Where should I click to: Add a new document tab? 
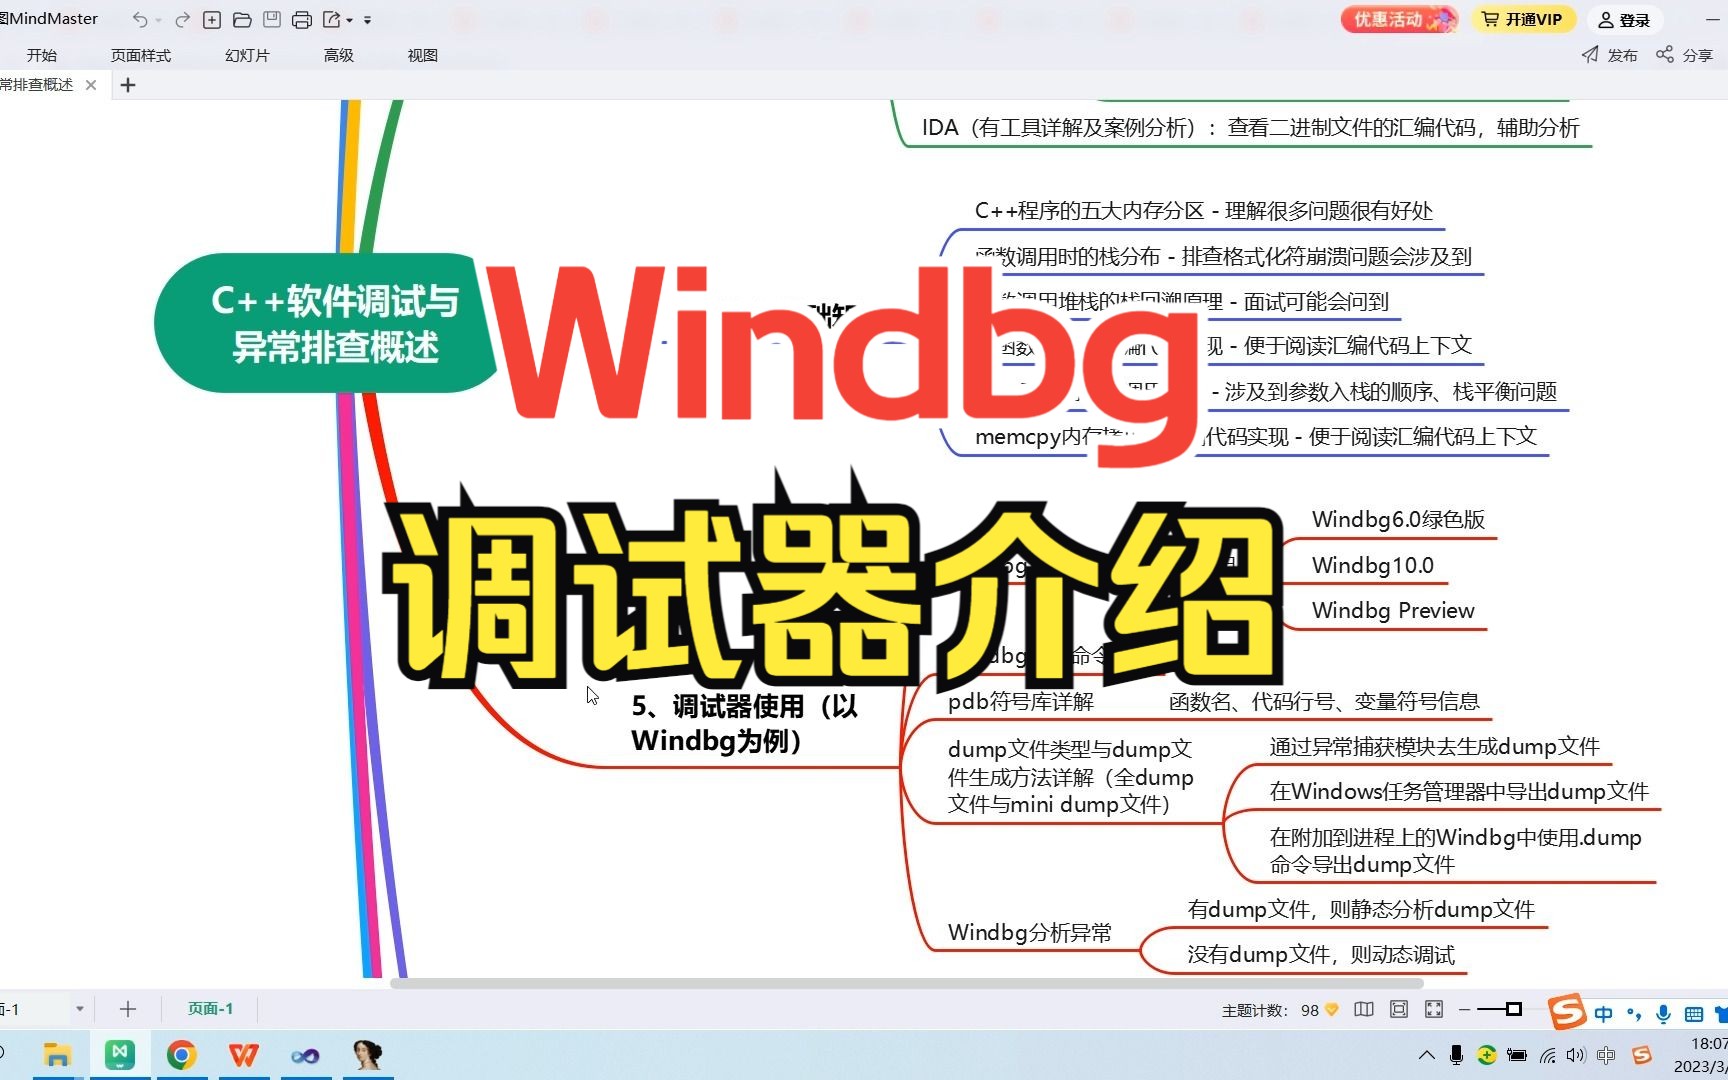[x=128, y=85]
